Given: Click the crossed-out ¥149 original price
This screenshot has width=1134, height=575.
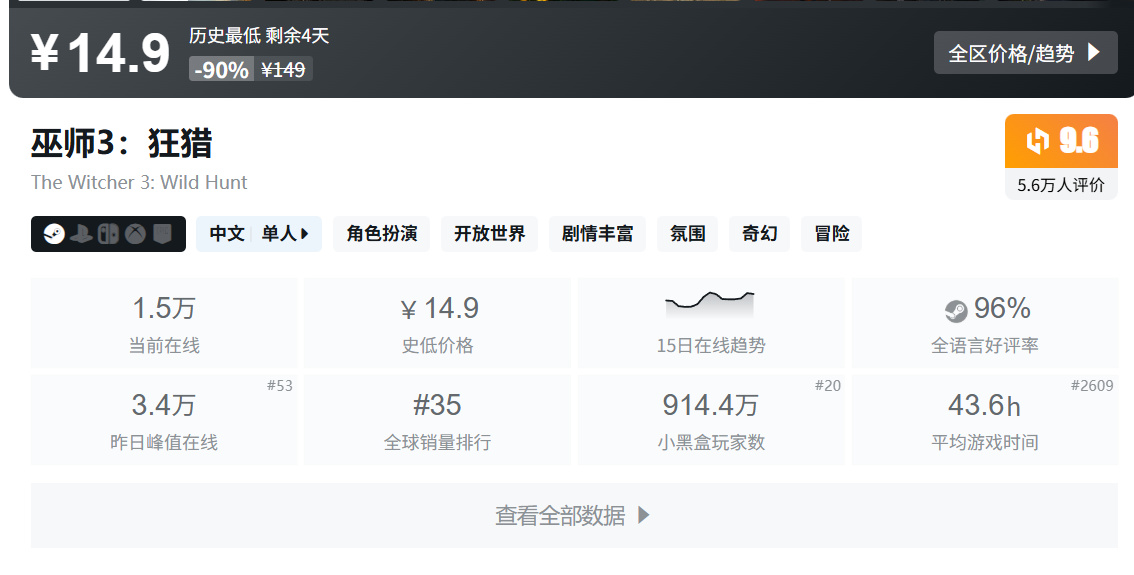Looking at the screenshot, I should pyautogui.click(x=283, y=69).
